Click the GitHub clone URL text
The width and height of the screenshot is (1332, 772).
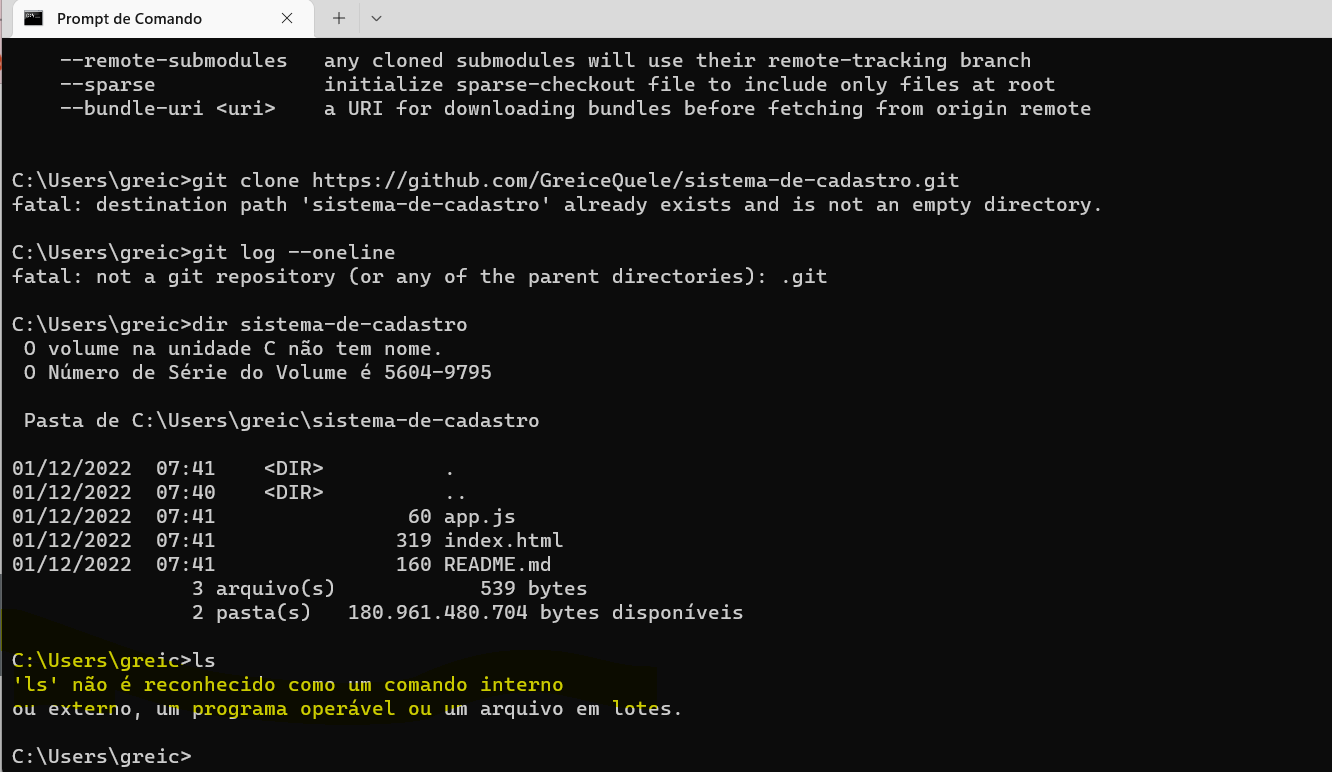pyautogui.click(x=635, y=181)
